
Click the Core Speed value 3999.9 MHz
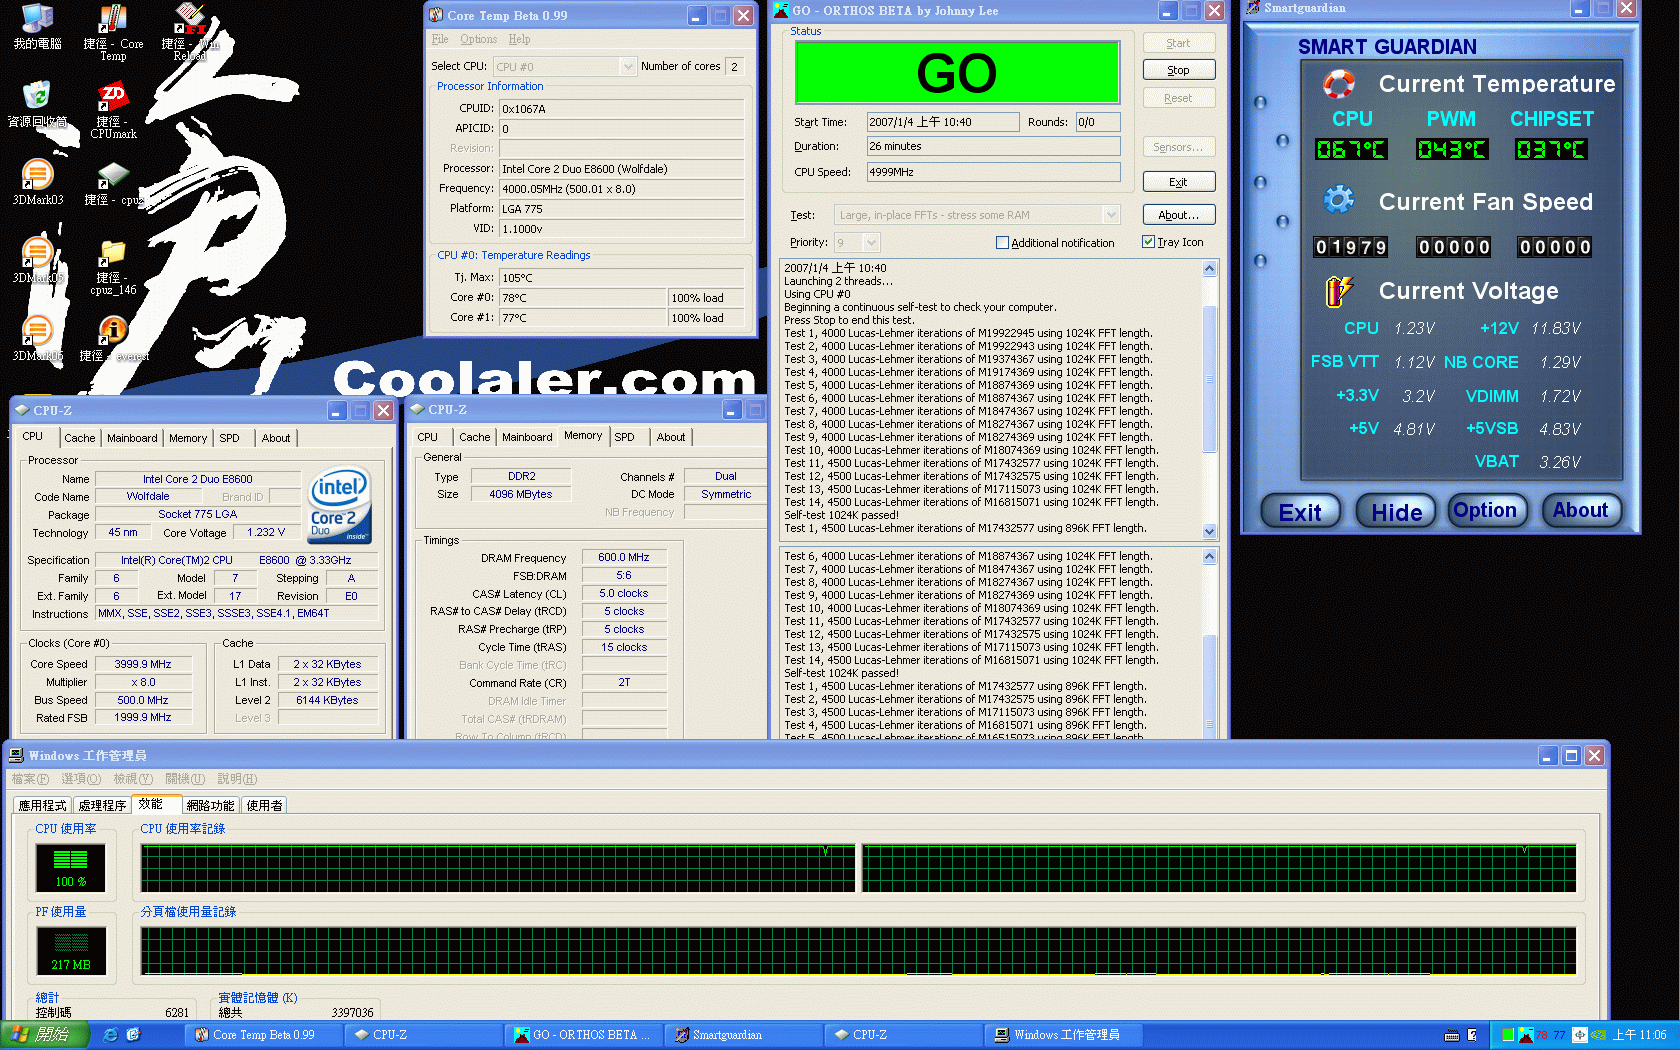143,664
